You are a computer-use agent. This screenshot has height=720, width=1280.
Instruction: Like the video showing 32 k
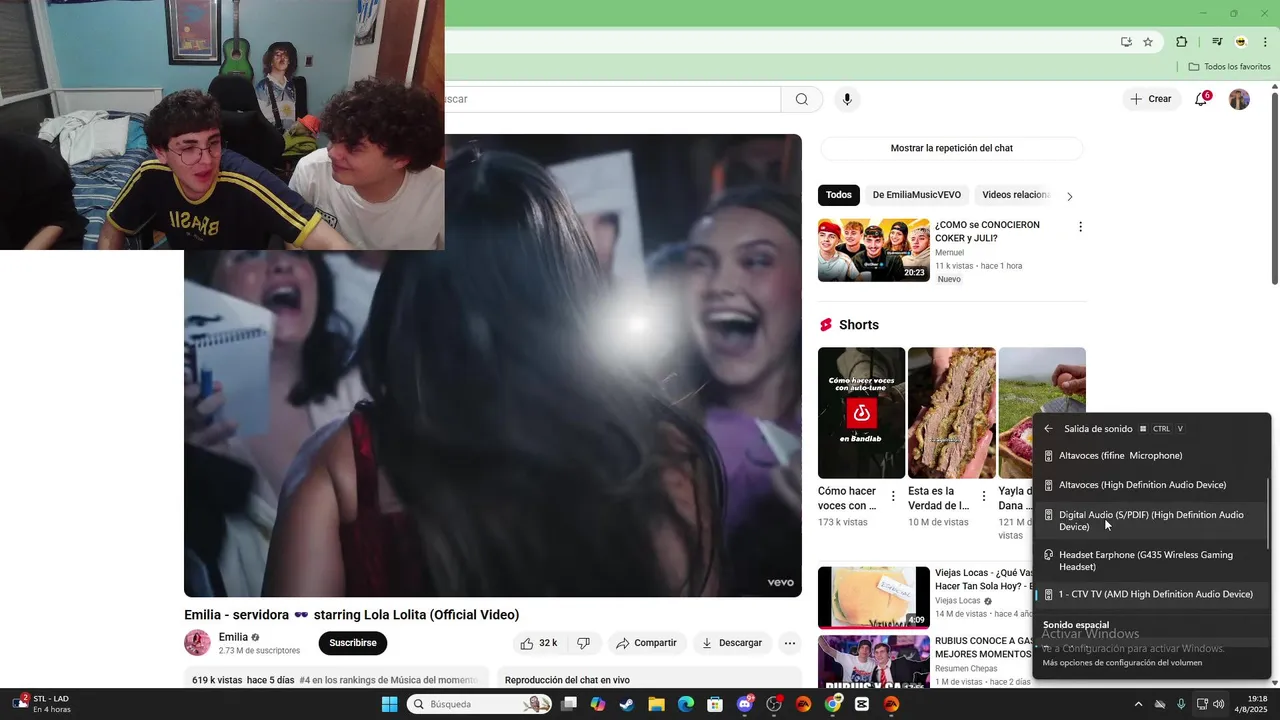[x=538, y=643]
